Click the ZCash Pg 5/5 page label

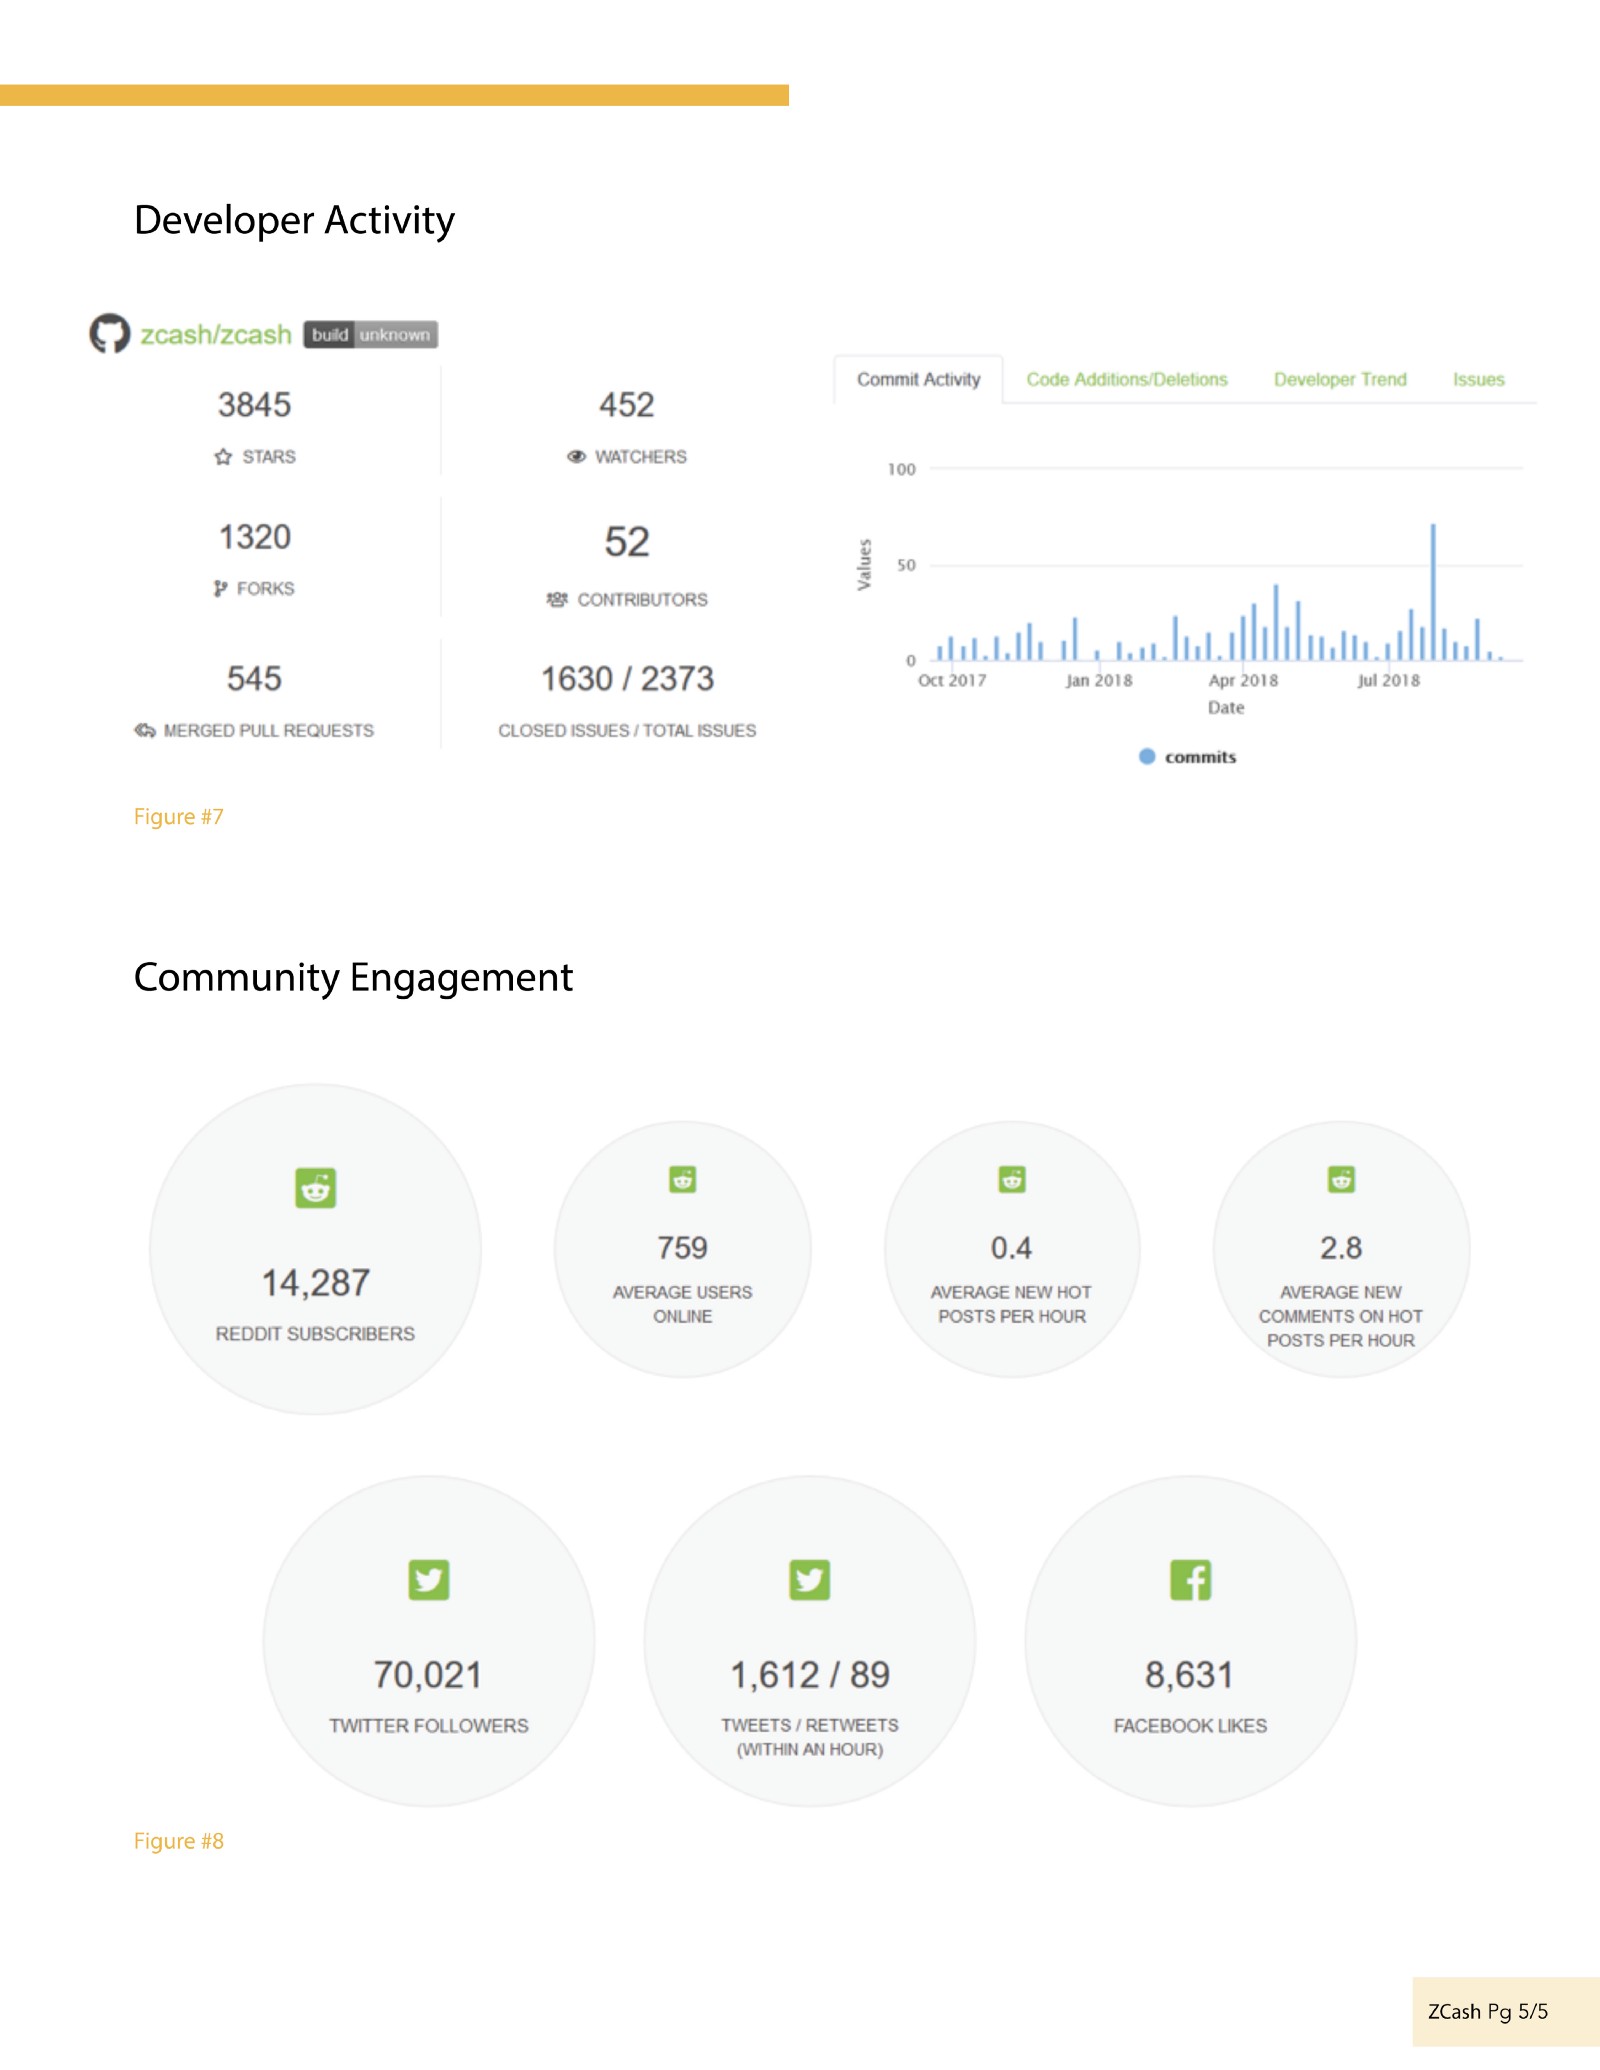pos(1488,2011)
